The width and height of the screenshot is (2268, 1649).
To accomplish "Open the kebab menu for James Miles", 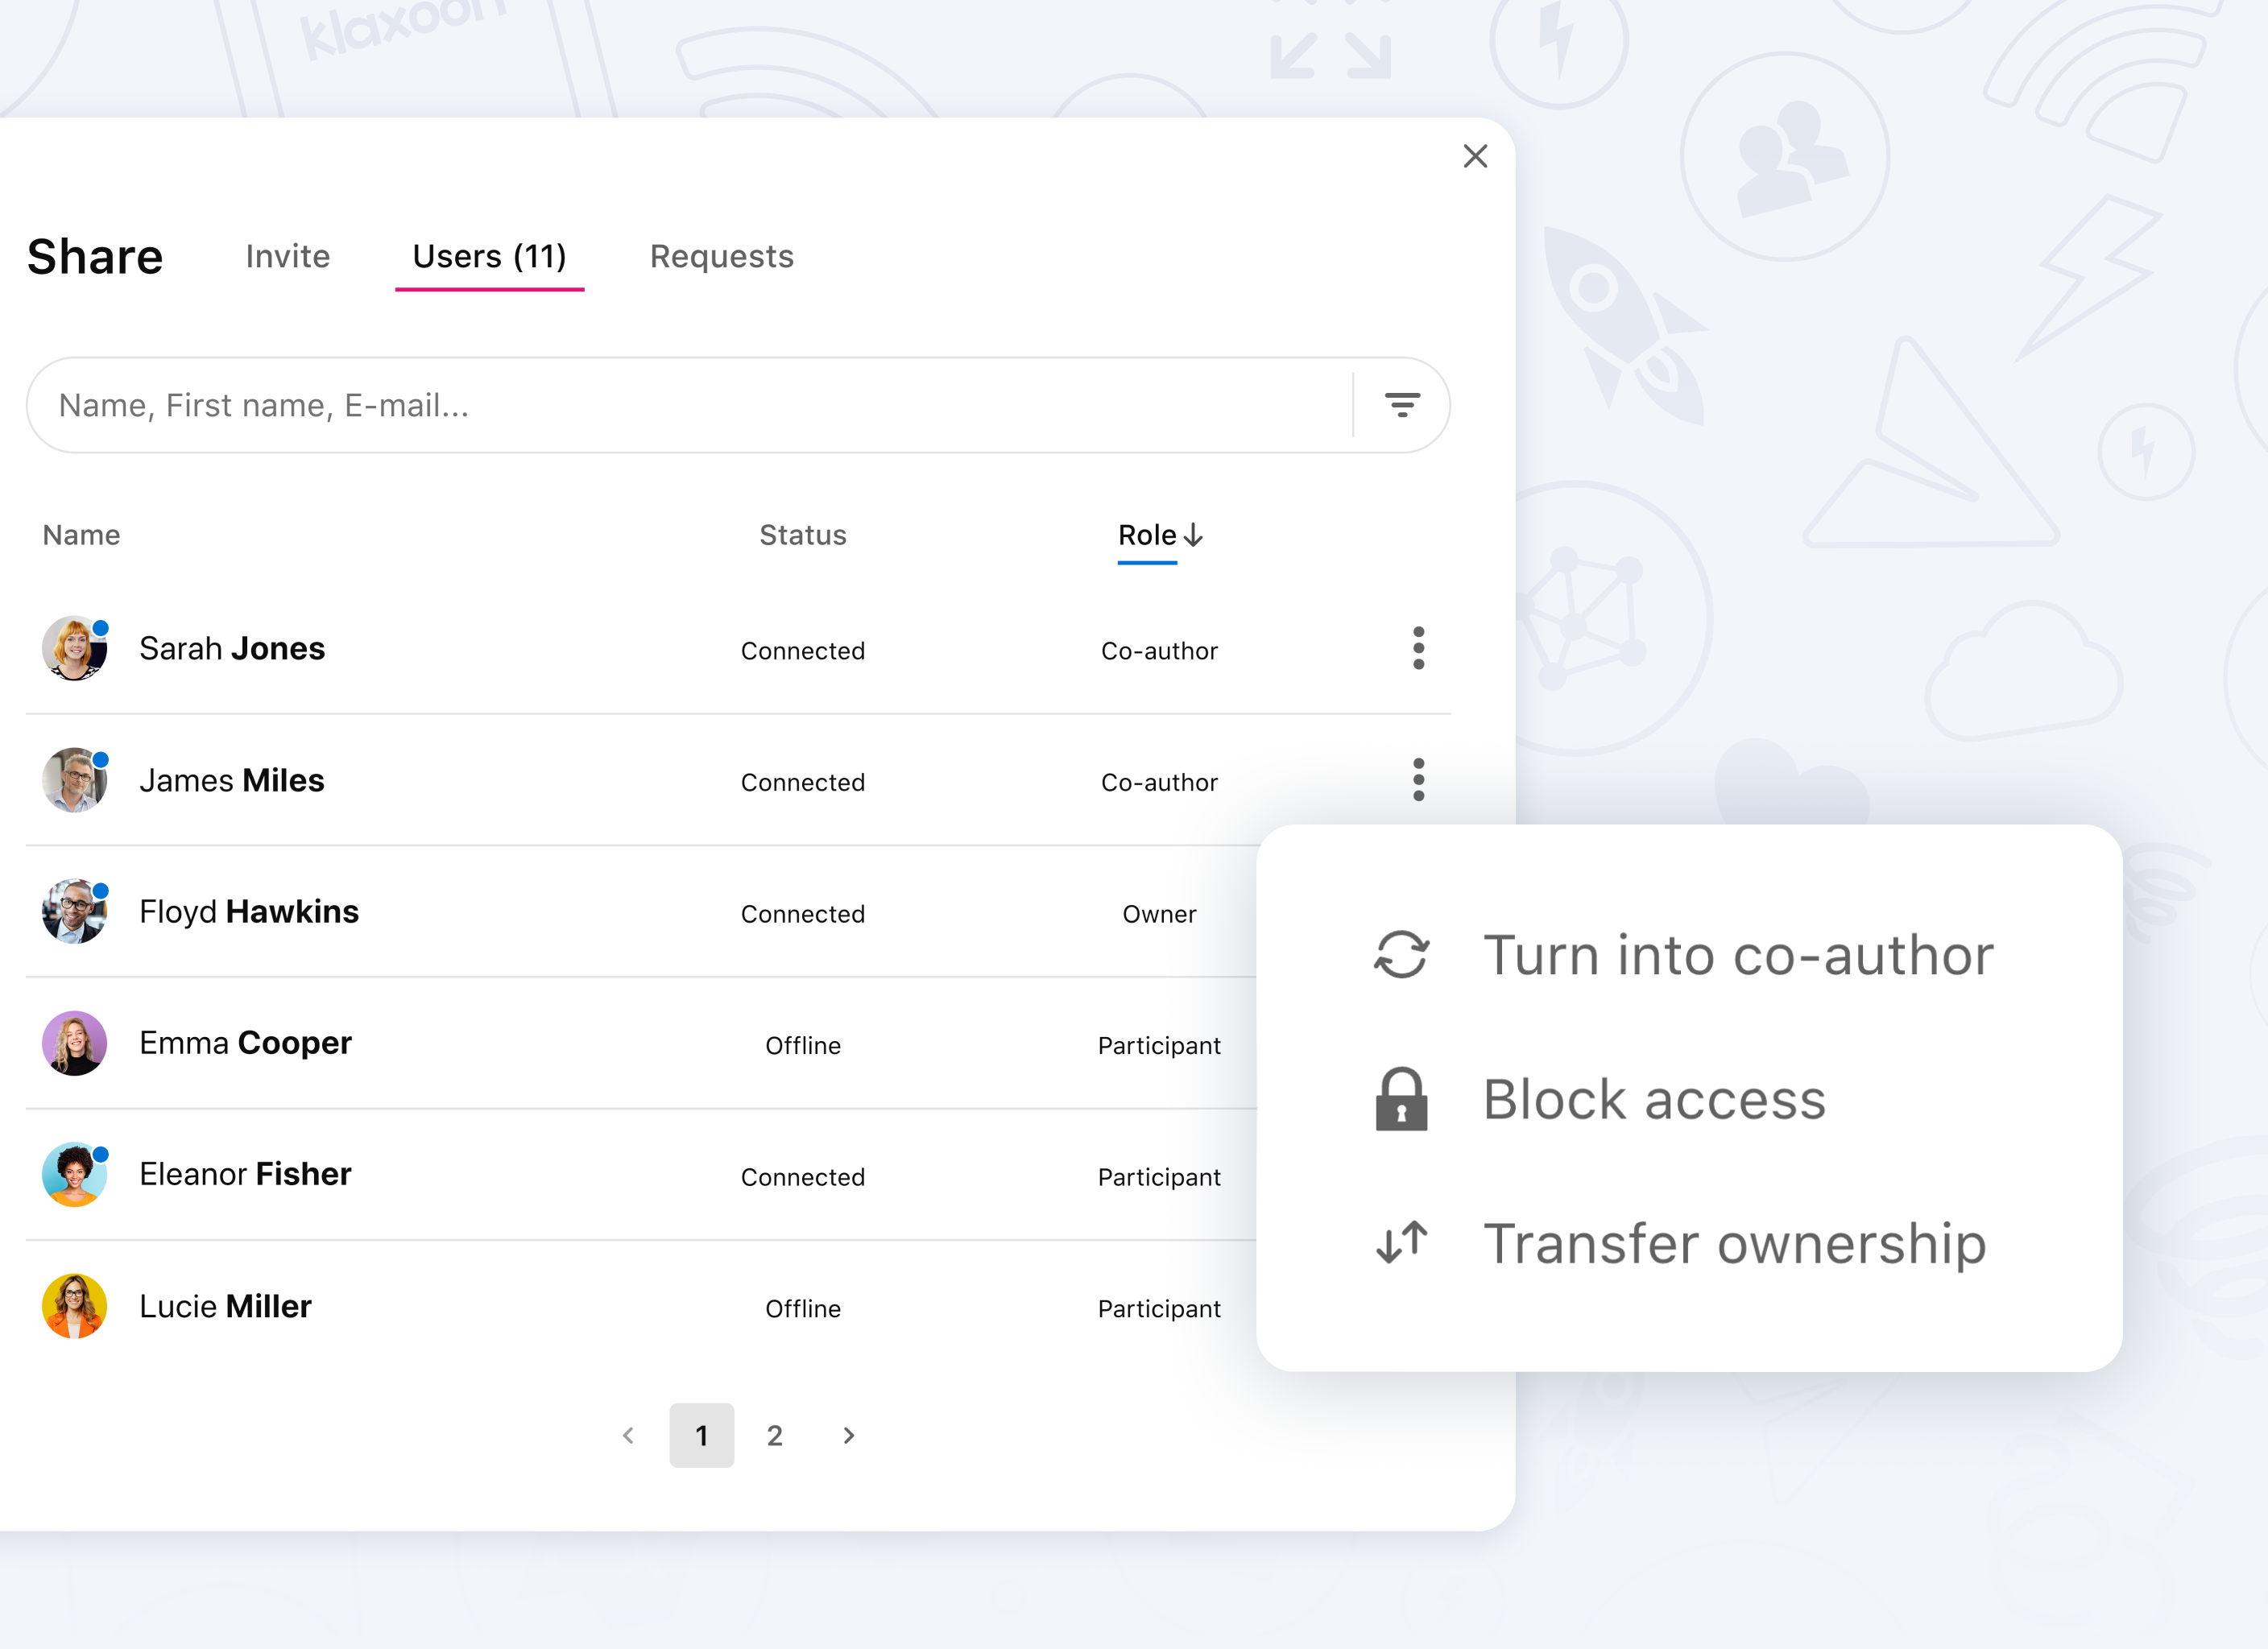I will tap(1418, 780).
